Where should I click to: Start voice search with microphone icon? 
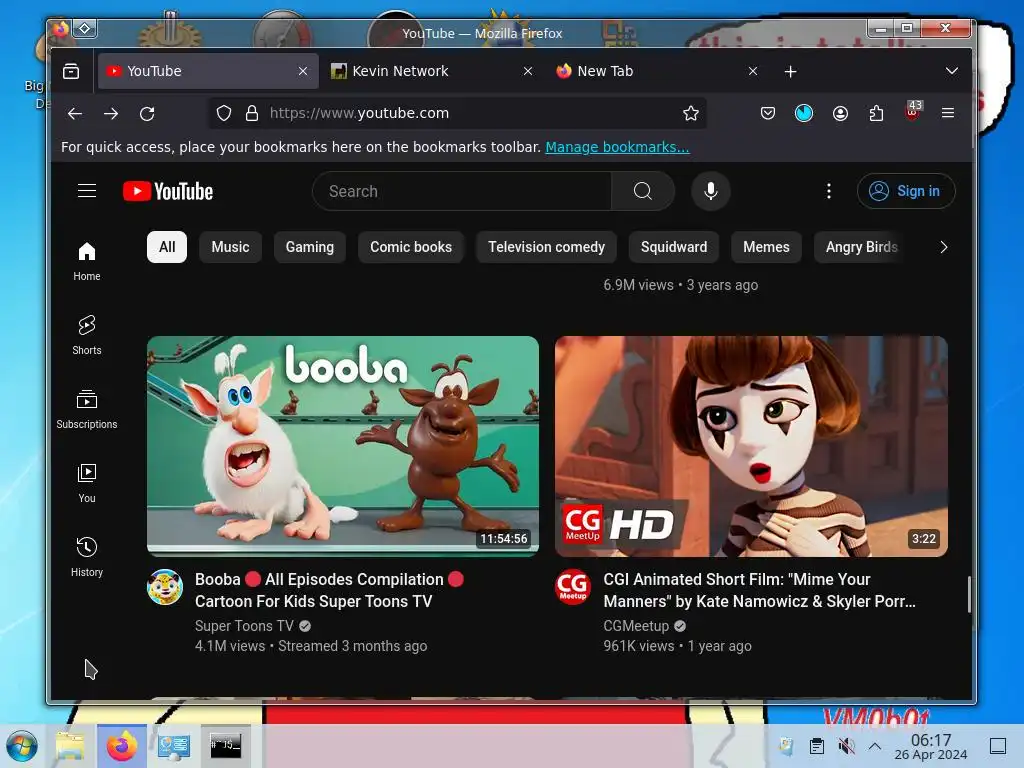[x=711, y=191]
